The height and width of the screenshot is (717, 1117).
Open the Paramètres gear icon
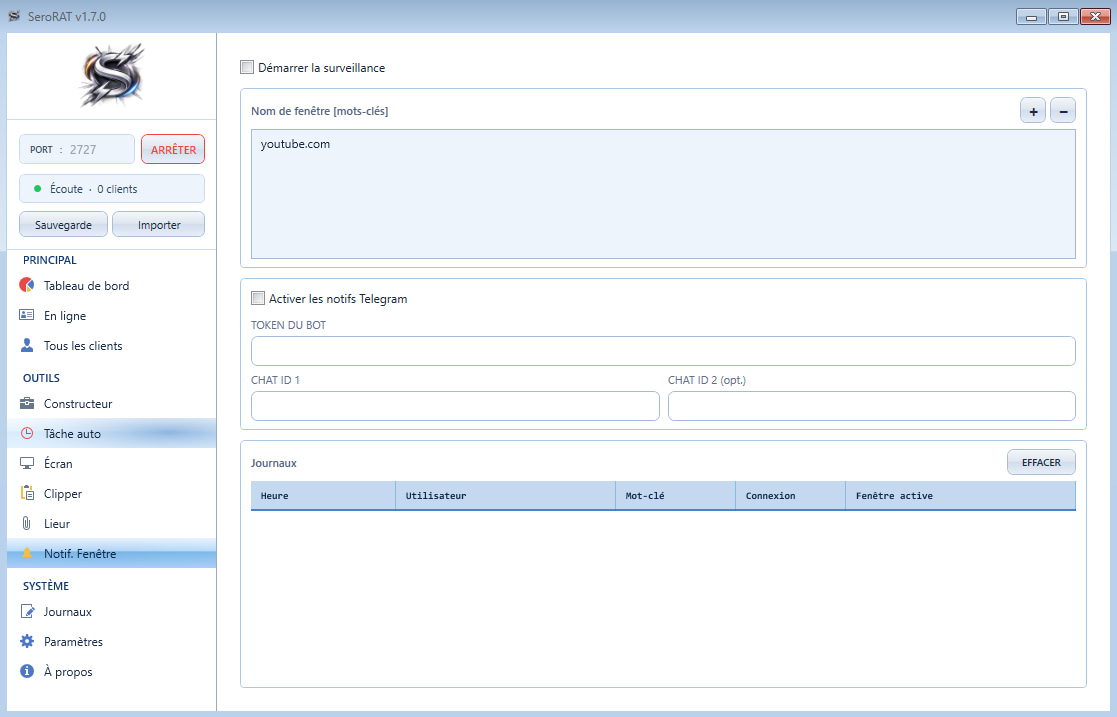click(x=27, y=641)
